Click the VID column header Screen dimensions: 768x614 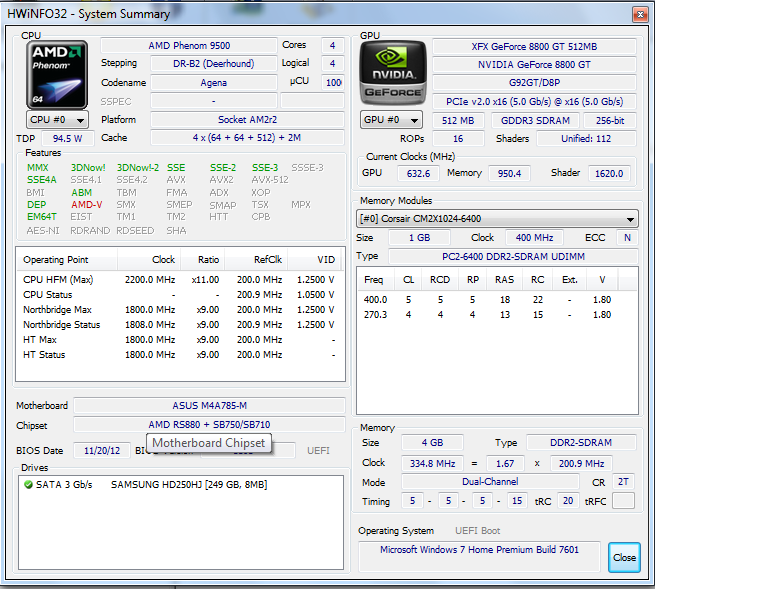316,260
